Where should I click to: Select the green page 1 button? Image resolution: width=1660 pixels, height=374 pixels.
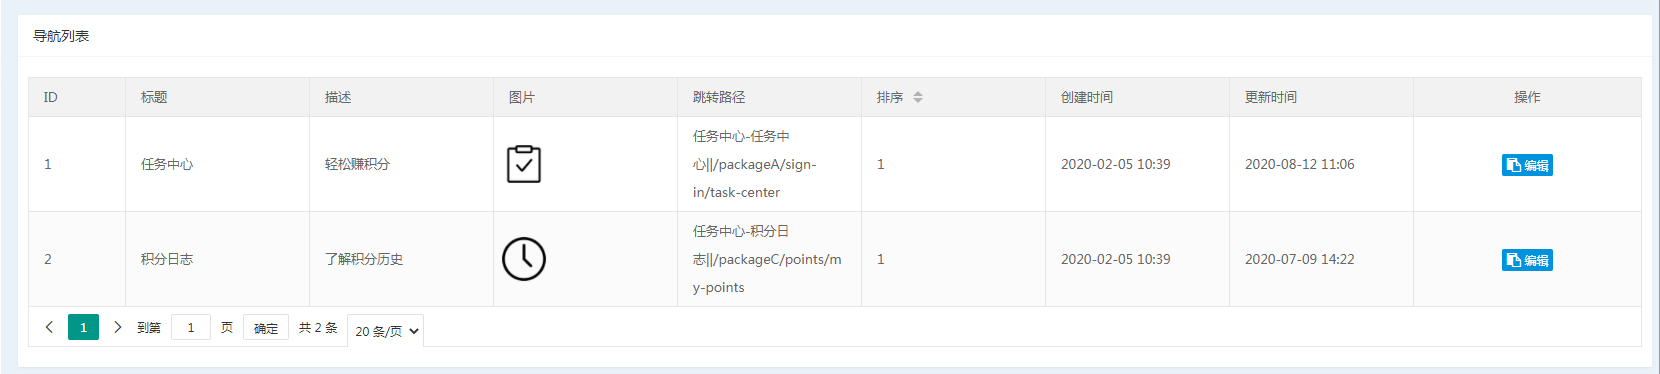coord(83,327)
